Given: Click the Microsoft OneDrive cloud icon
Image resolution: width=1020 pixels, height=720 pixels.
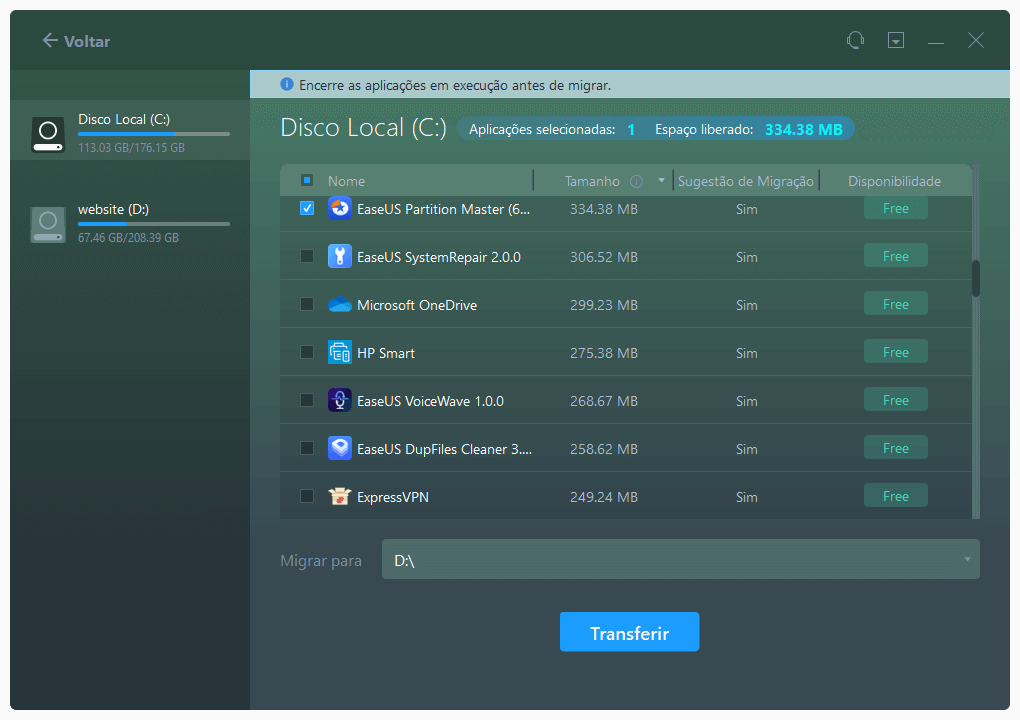Looking at the screenshot, I should tap(340, 305).
